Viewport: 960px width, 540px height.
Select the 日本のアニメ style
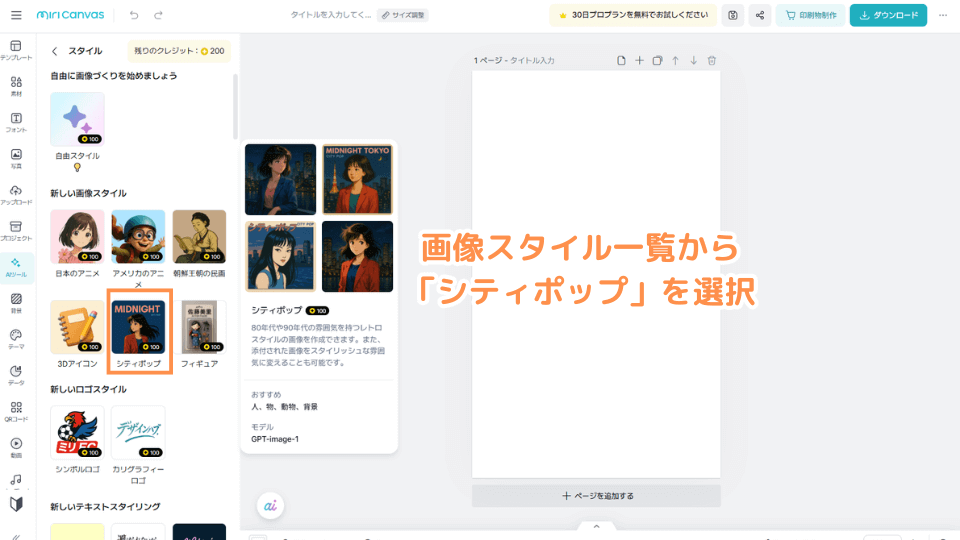[77, 237]
